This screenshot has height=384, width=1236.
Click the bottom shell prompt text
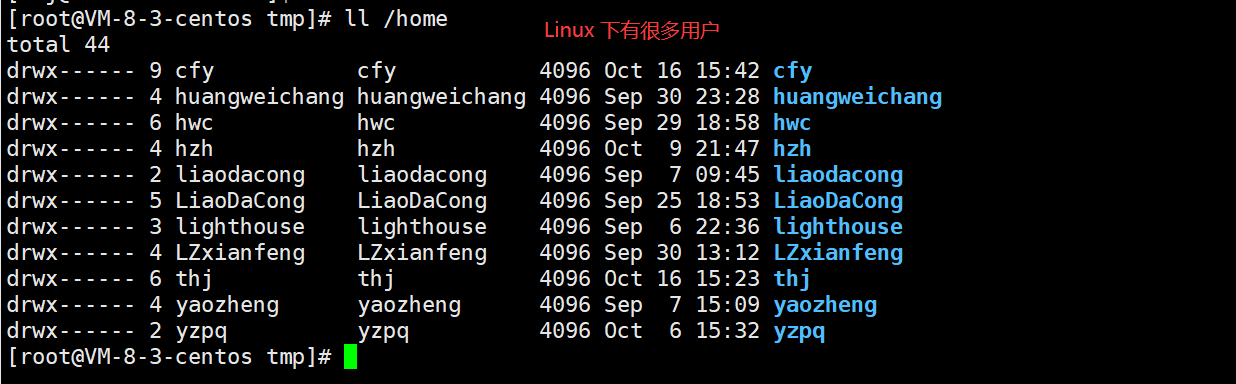click(170, 357)
